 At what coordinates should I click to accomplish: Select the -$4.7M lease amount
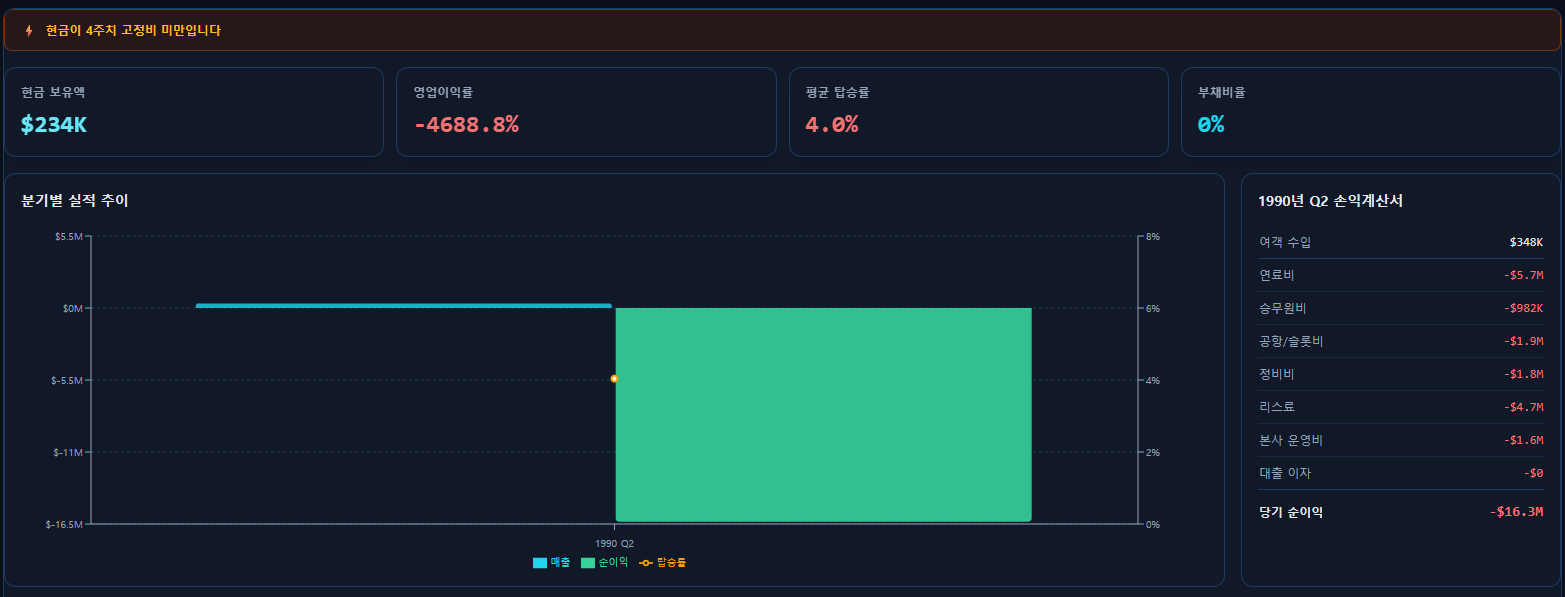pyautogui.click(x=1523, y=407)
